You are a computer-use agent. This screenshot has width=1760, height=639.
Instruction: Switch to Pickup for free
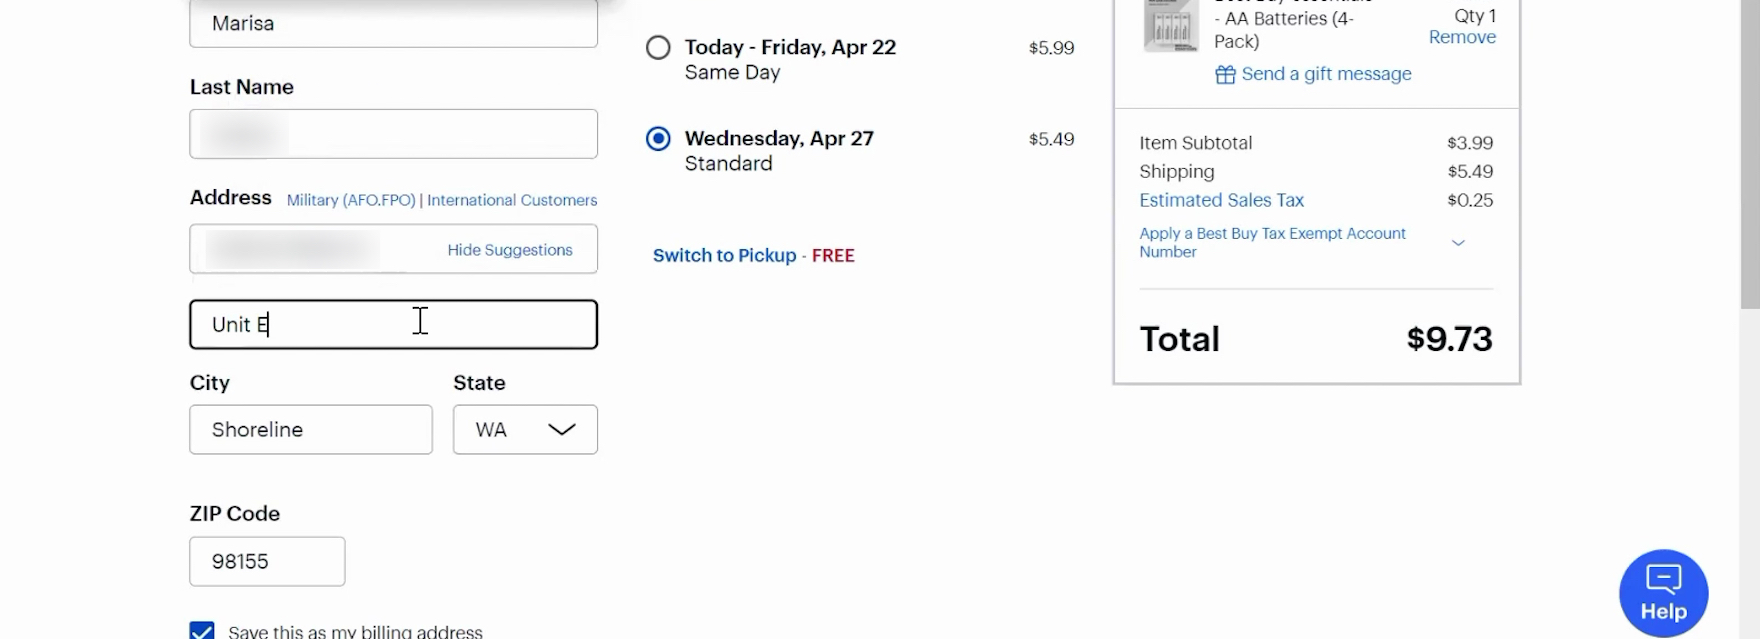tap(724, 256)
